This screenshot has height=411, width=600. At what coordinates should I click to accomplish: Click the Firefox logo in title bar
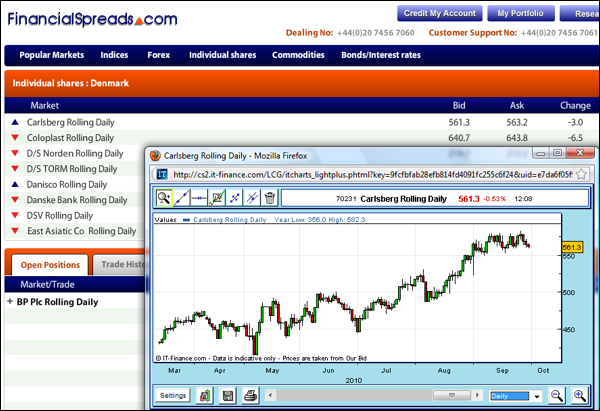(155, 155)
